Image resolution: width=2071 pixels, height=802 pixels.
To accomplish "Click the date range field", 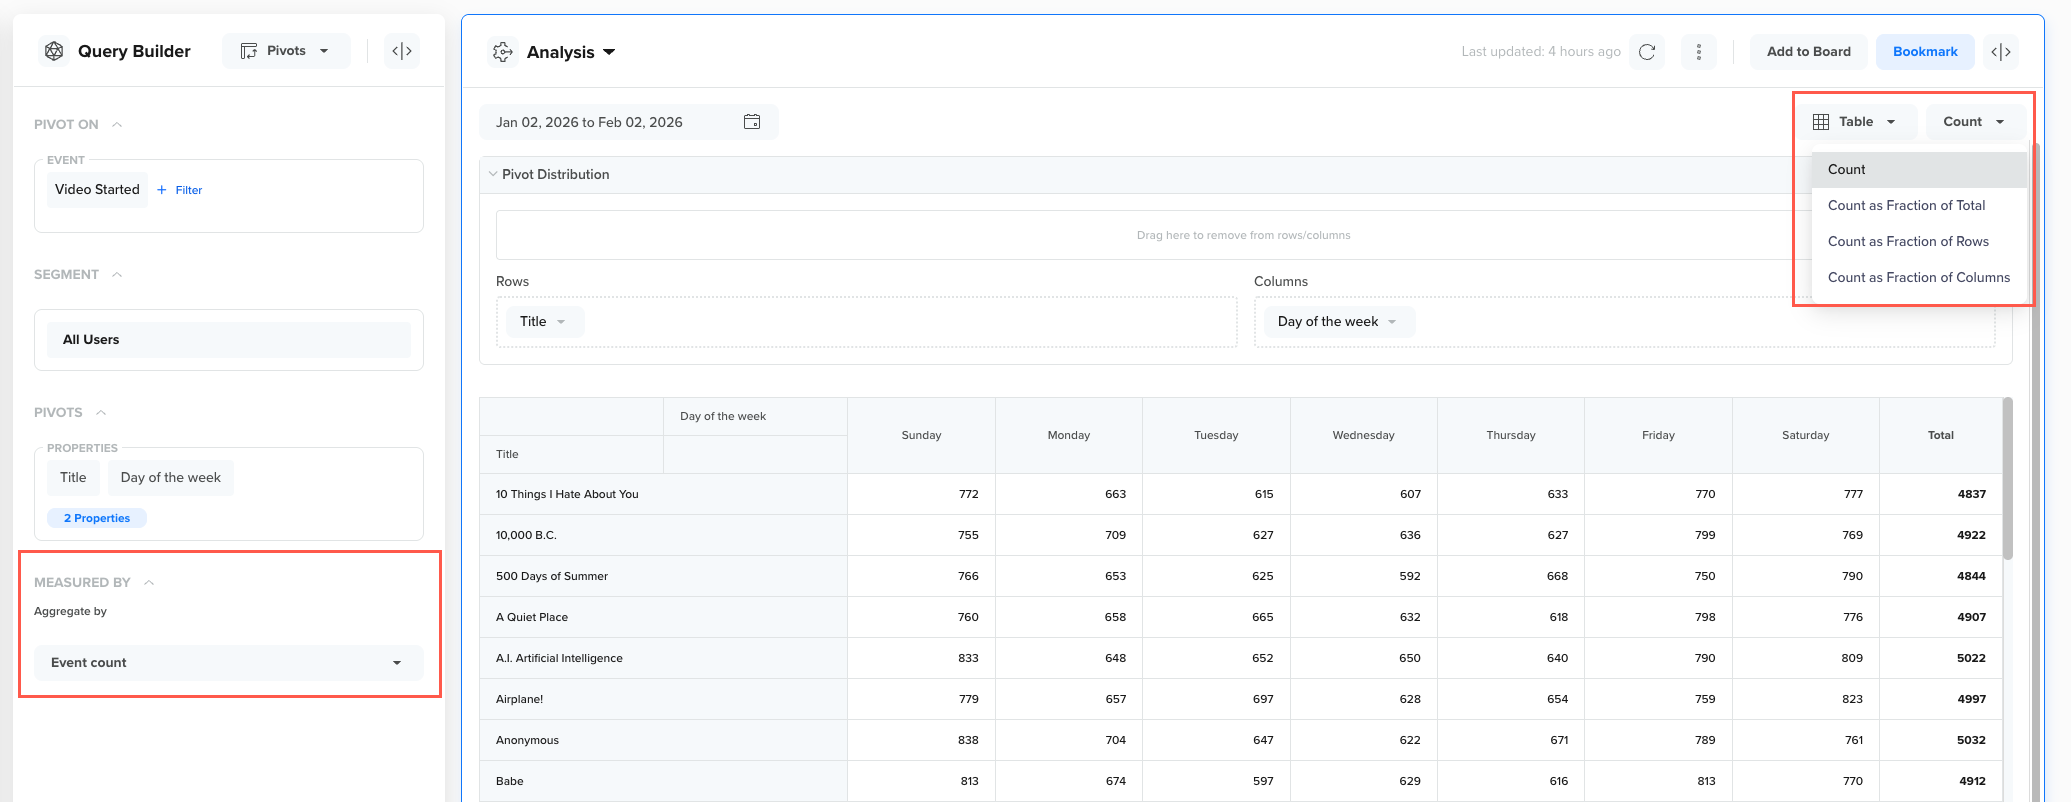I will 628,122.
